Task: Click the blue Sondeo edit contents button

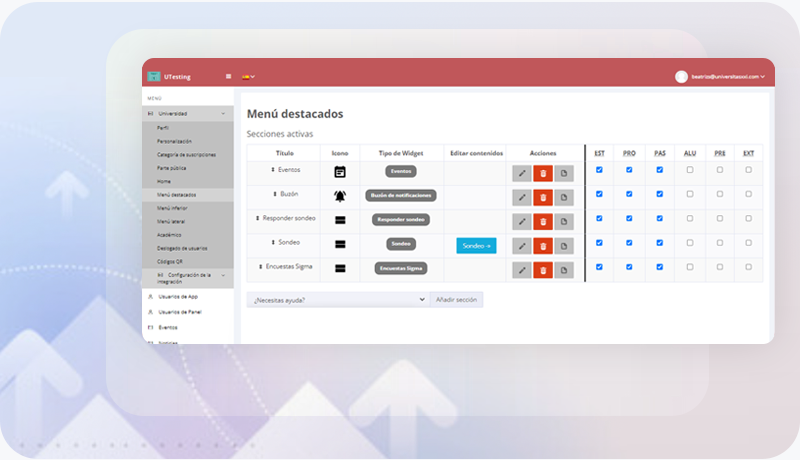Action: (x=476, y=245)
